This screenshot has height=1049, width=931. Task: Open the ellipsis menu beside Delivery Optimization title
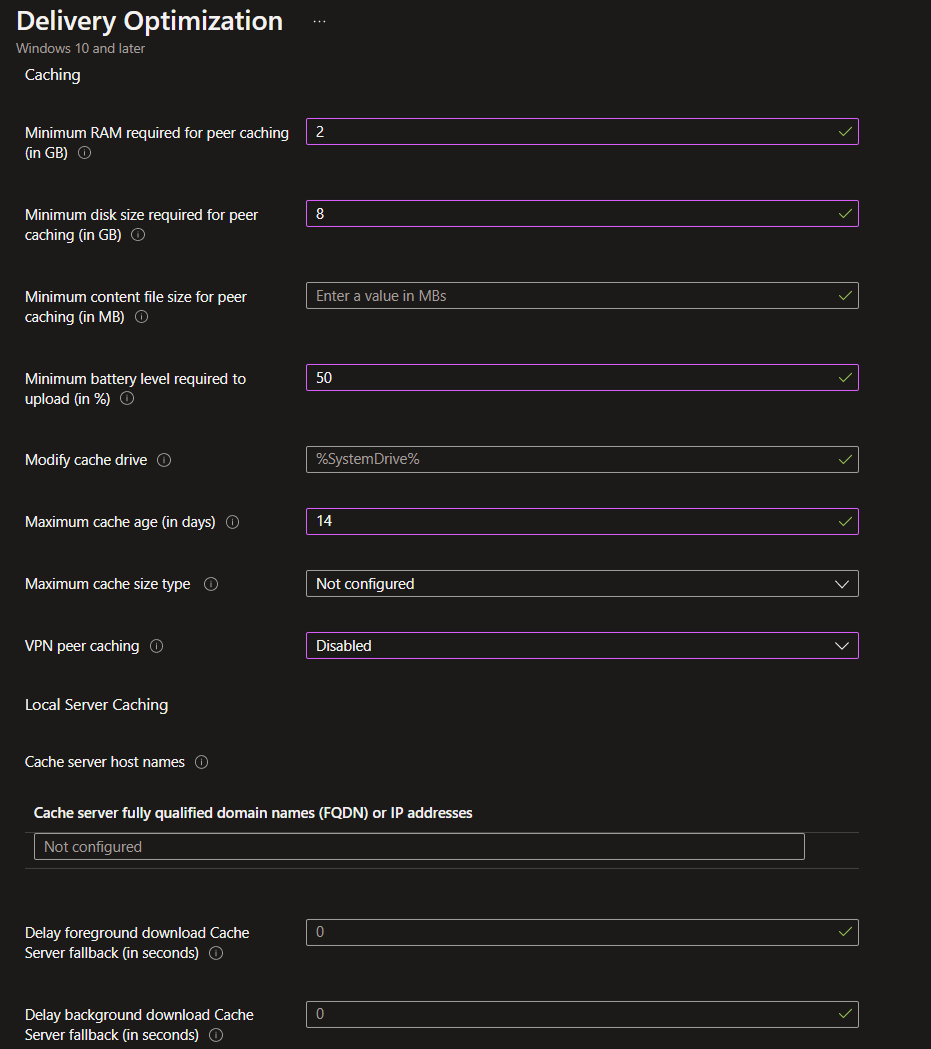coord(320,21)
